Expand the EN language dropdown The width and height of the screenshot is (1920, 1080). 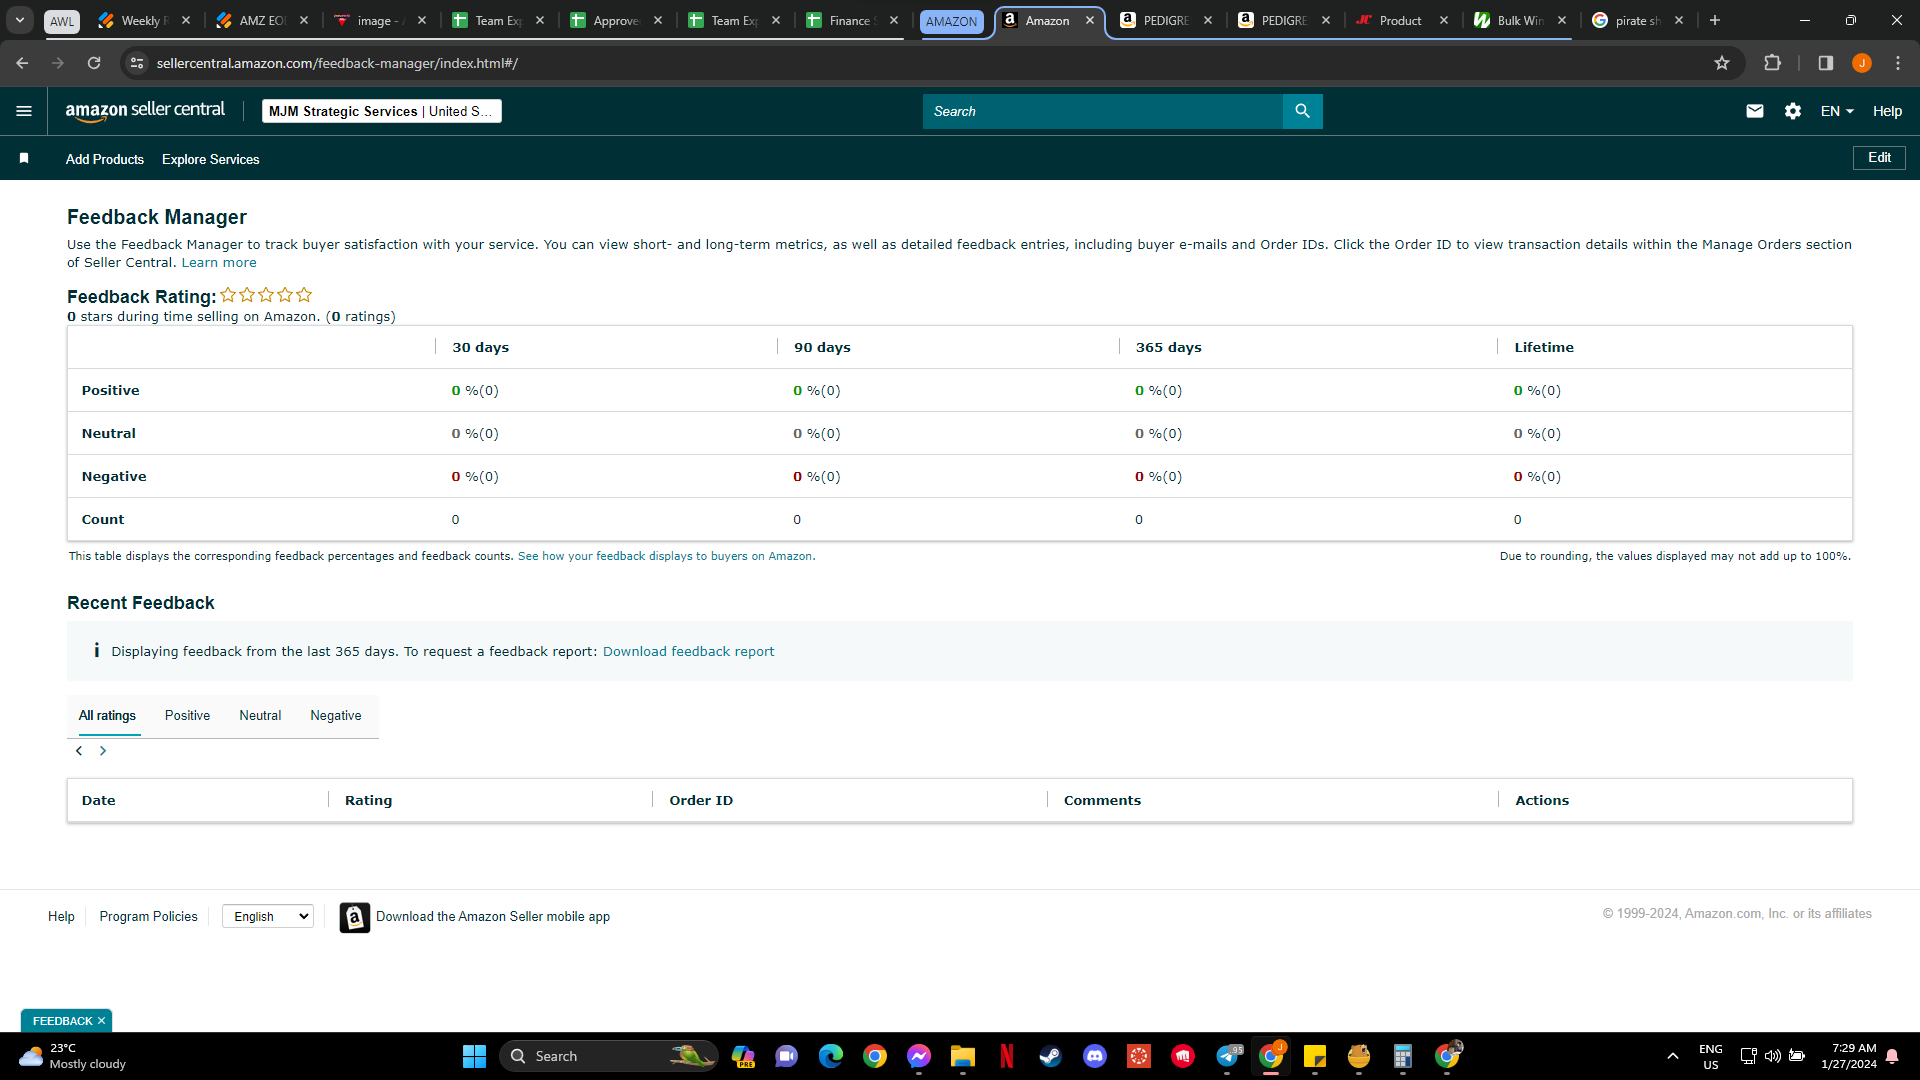(x=1837, y=111)
